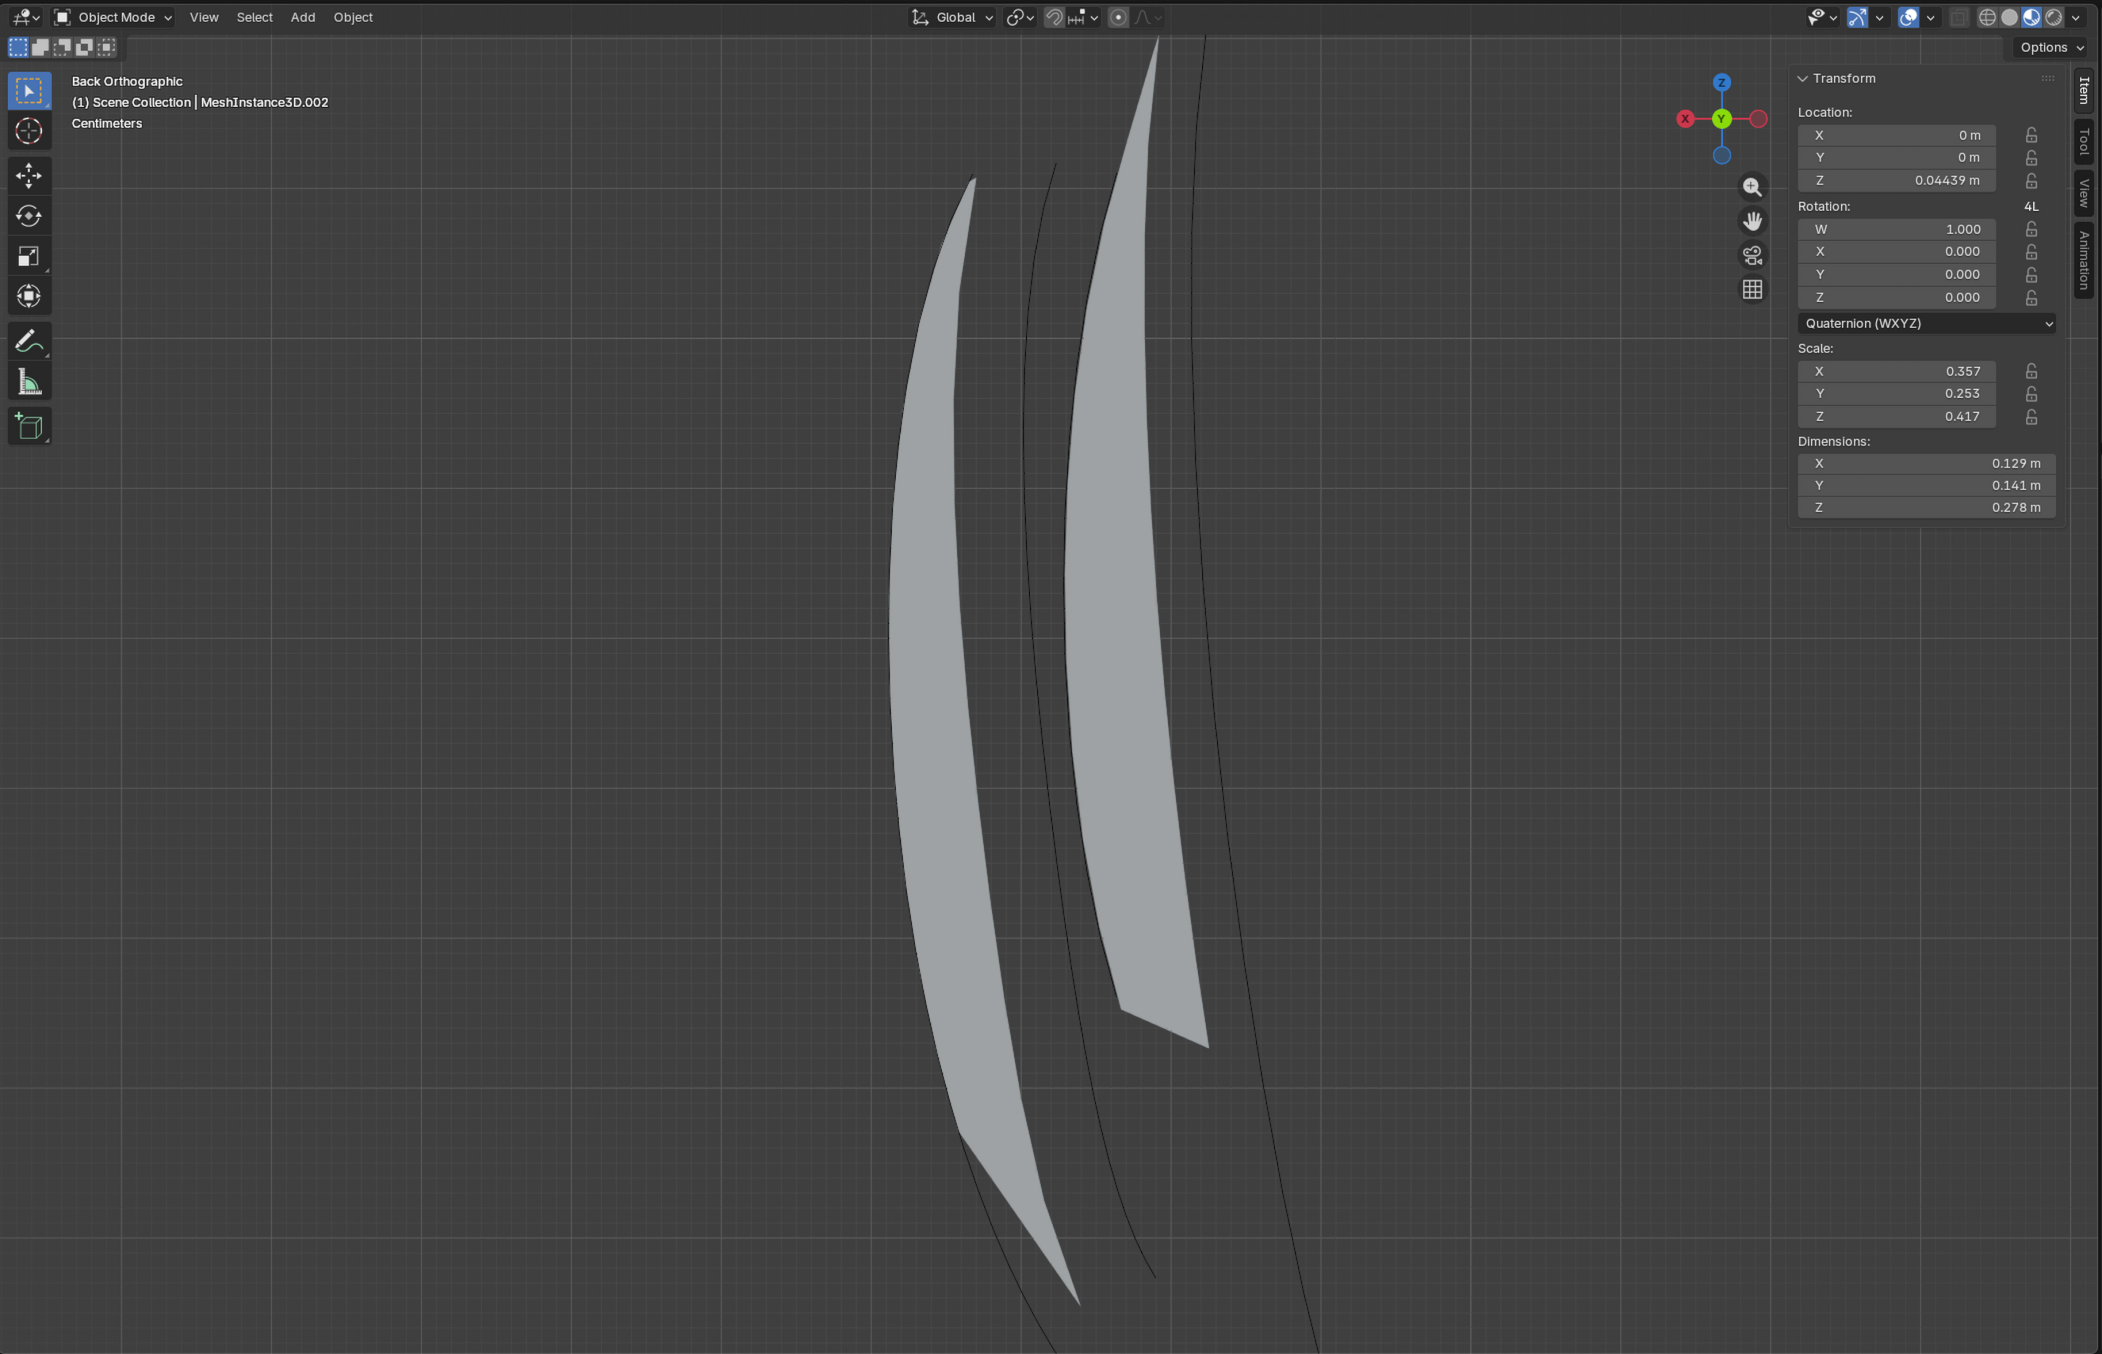Activate the Scale tool

pos(28,256)
